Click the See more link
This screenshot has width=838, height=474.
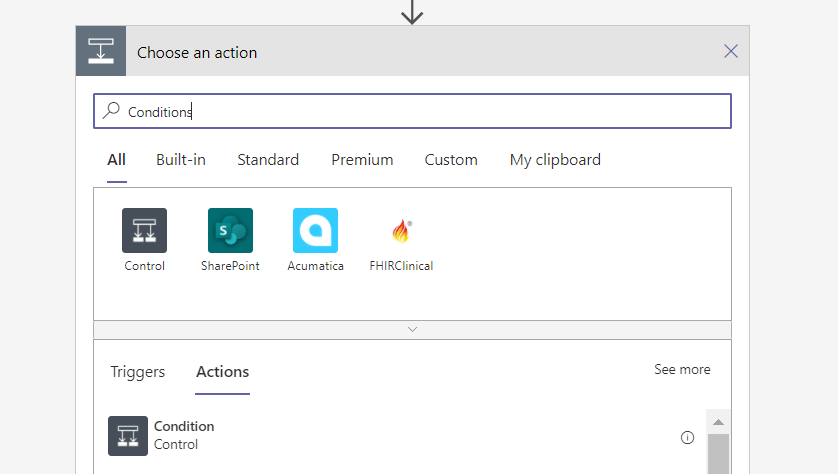pyautogui.click(x=682, y=370)
